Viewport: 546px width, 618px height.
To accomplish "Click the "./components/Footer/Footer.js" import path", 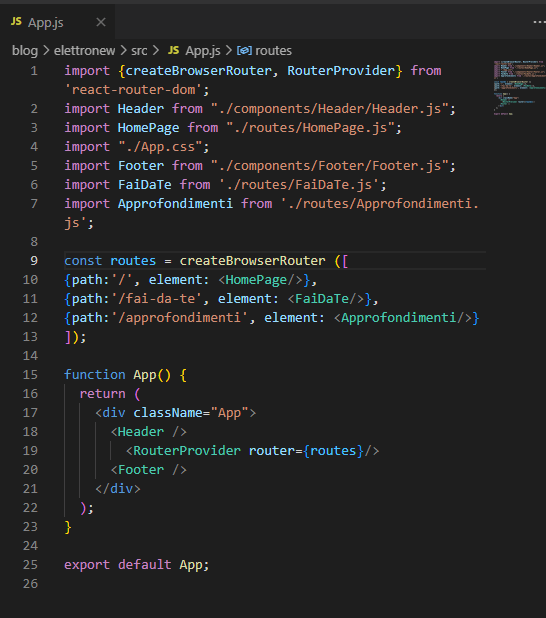I will click(330, 166).
